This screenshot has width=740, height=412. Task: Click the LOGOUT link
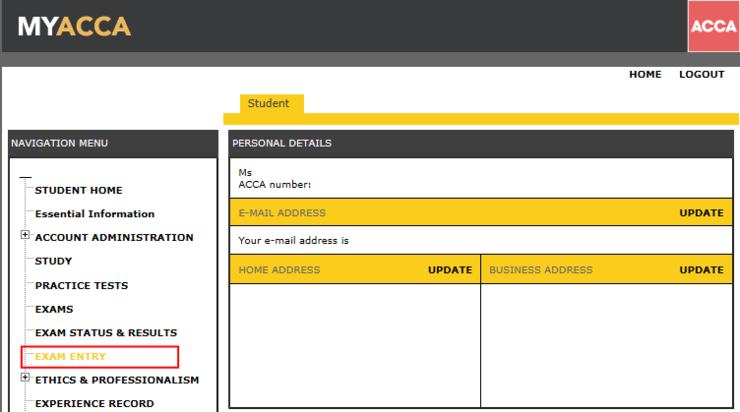701,75
